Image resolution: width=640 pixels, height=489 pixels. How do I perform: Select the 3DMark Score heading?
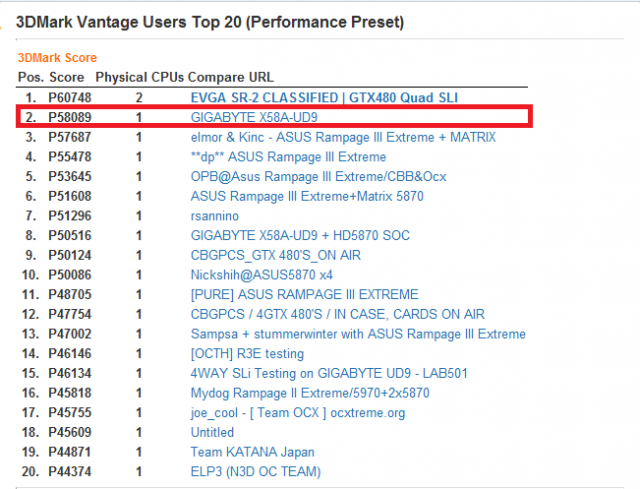click(57, 58)
